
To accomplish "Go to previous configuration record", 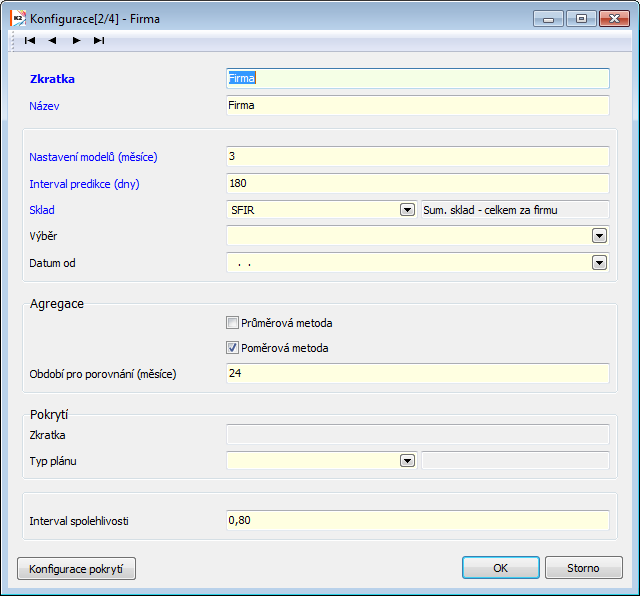I will point(52,40).
